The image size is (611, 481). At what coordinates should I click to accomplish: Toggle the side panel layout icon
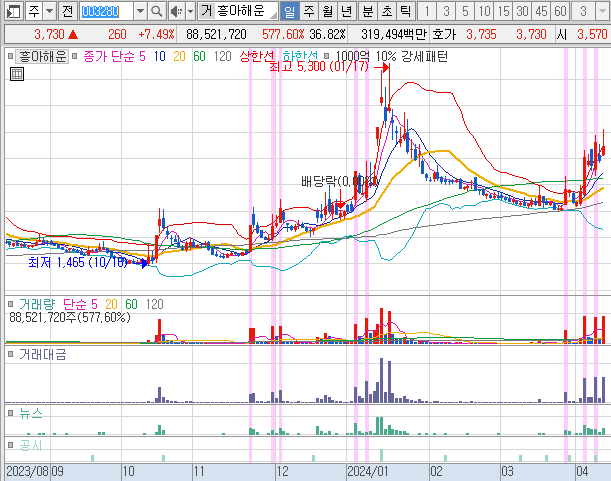14,11
